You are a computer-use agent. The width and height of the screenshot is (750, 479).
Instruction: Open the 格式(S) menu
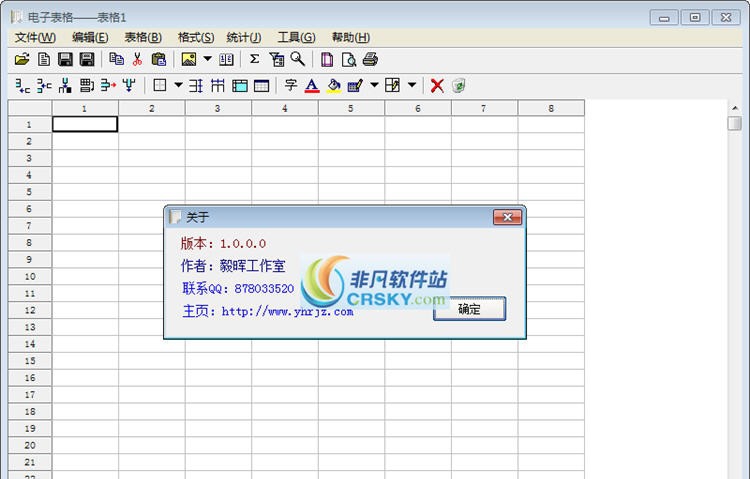pos(196,37)
